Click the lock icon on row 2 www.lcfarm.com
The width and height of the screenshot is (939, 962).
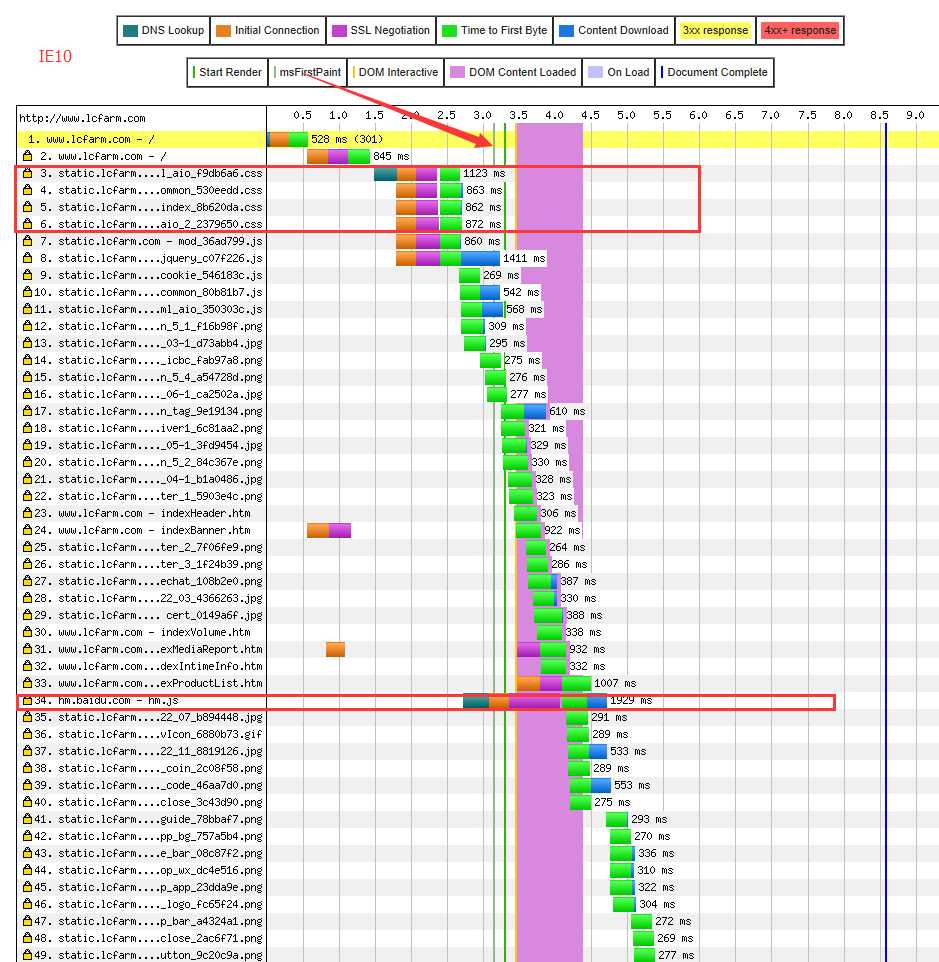click(x=27, y=156)
